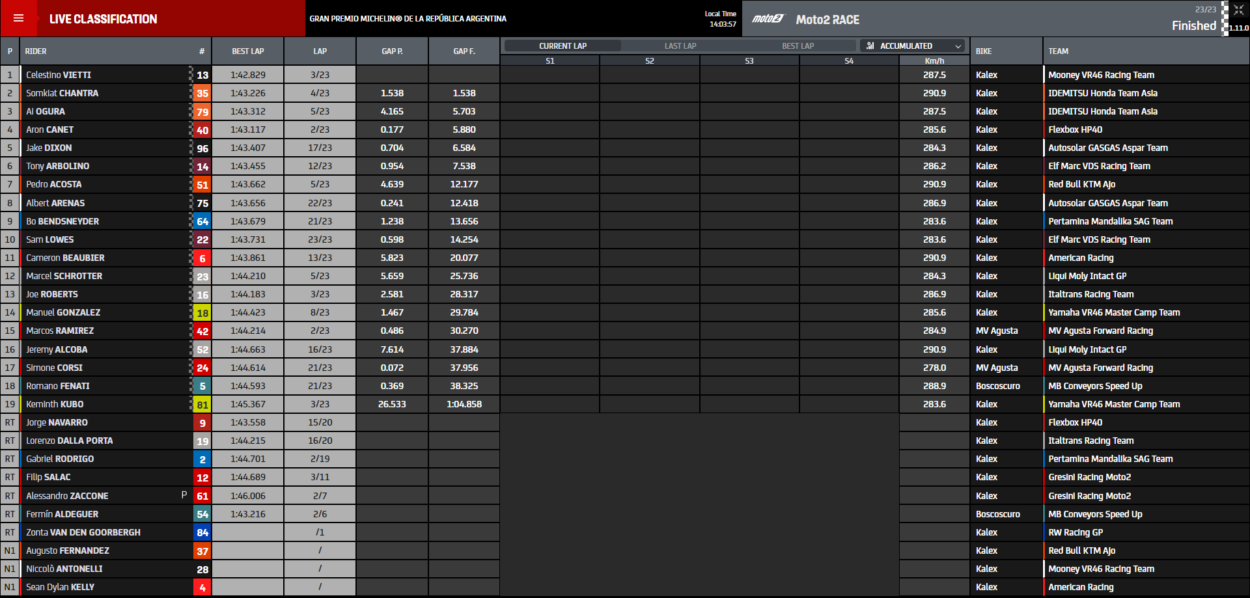The width and height of the screenshot is (1250, 598).
Task: Click rider number badge 84 for Van Den Goorbergh
Action: [202, 532]
